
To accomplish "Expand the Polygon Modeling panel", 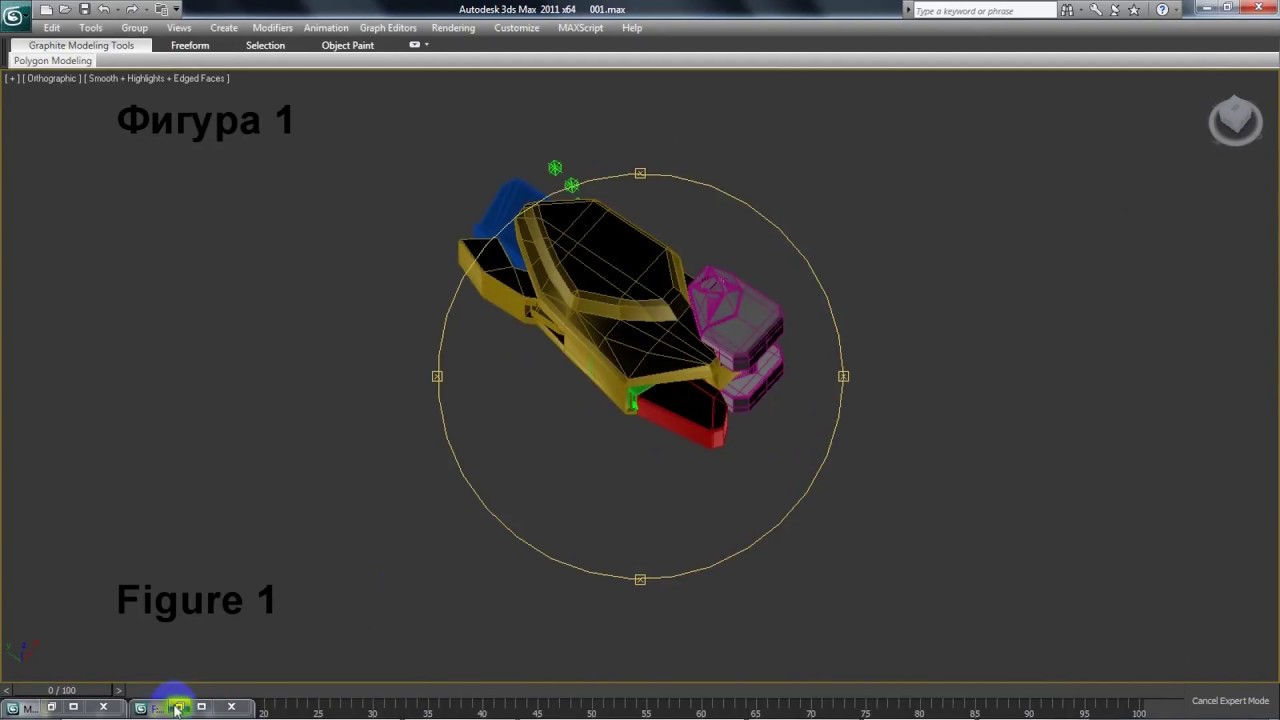I will click(53, 61).
